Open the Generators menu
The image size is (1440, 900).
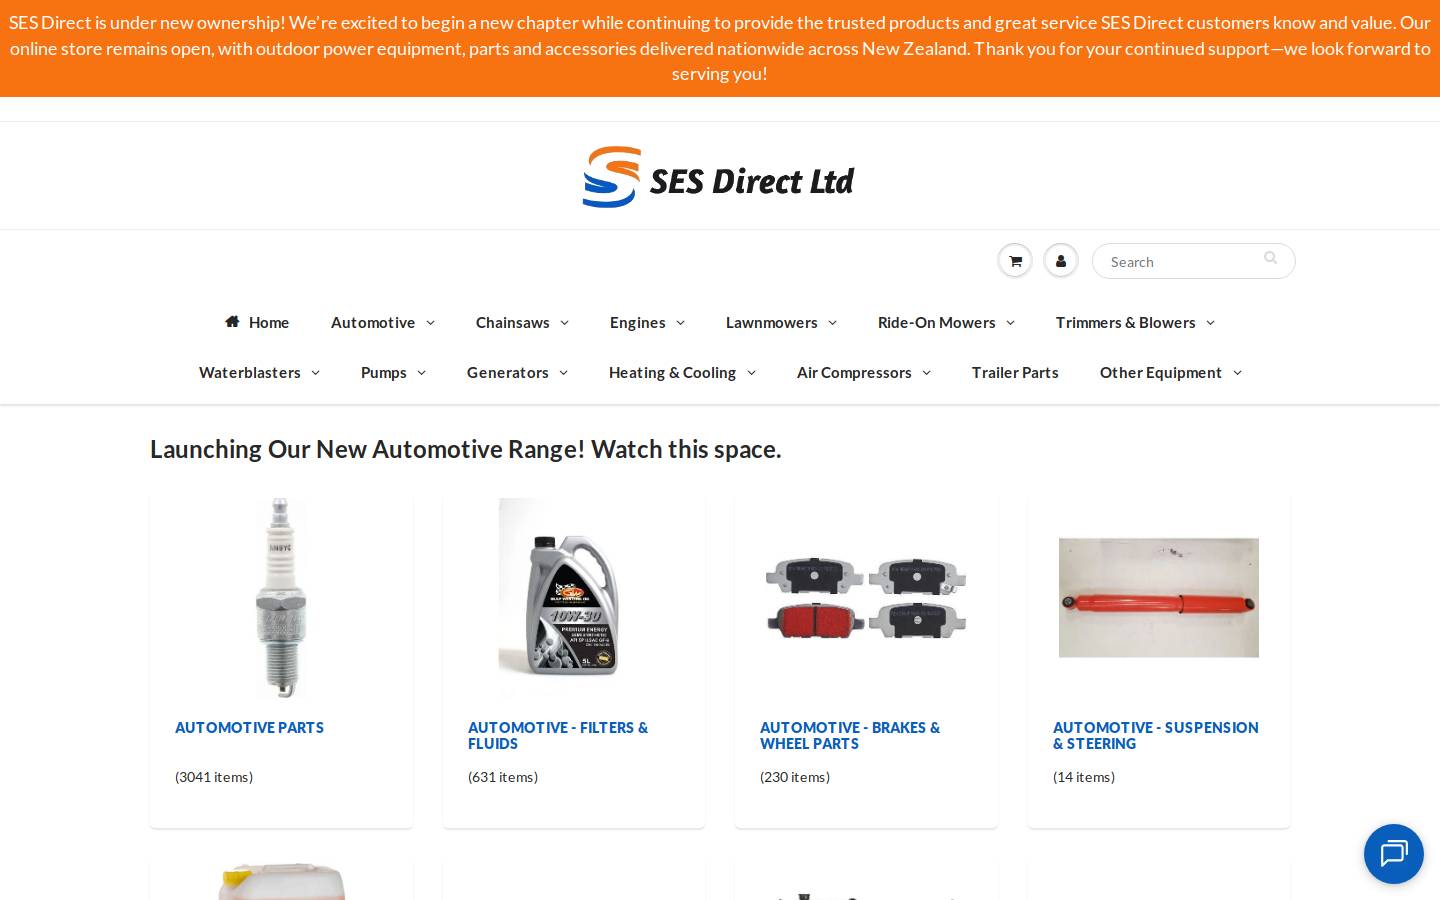507,372
